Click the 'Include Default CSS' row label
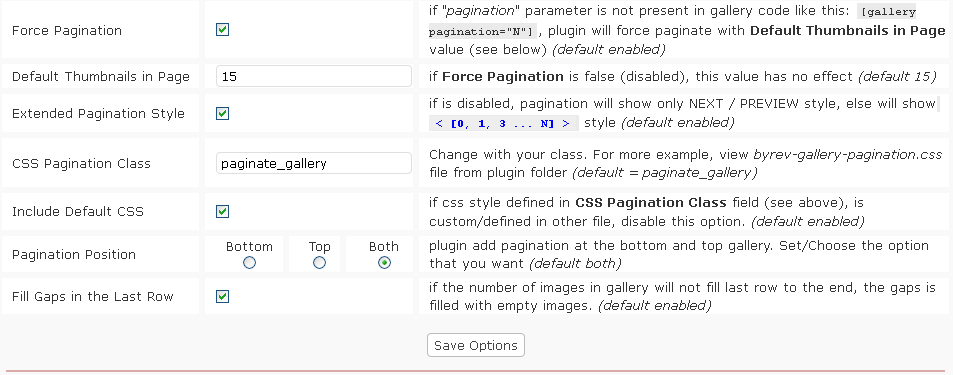The width and height of the screenshot is (953, 375). coord(78,212)
